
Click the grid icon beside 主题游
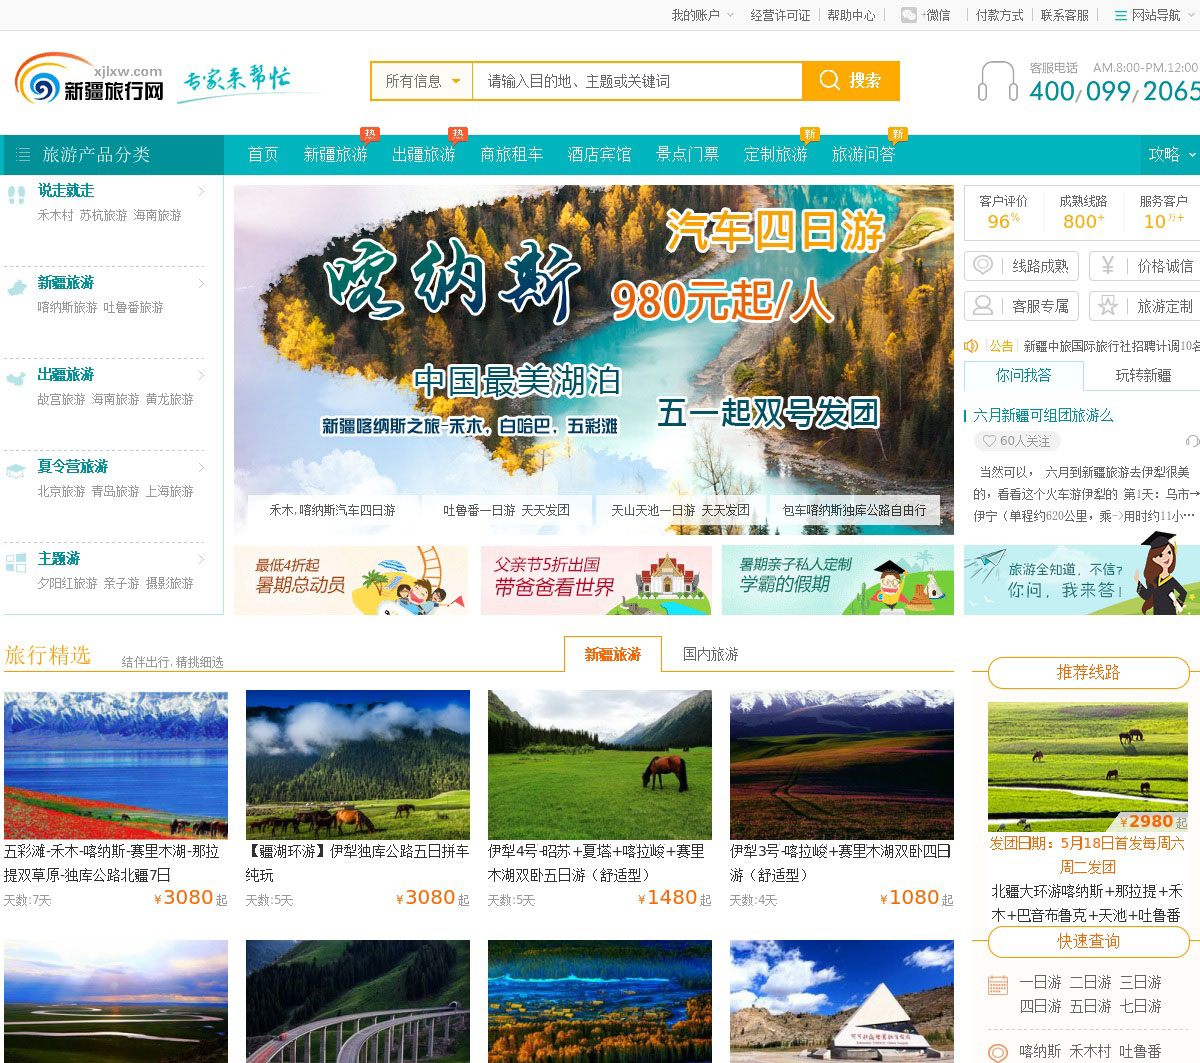click(x=16, y=563)
